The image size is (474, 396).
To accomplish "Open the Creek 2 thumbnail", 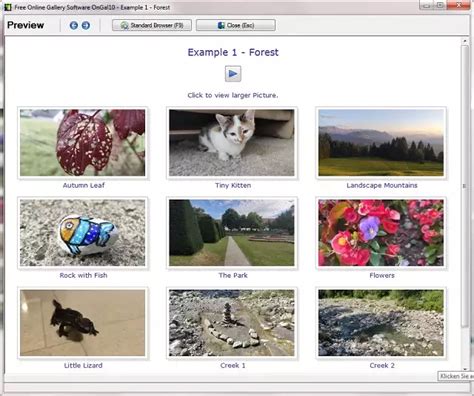I will click(x=381, y=323).
